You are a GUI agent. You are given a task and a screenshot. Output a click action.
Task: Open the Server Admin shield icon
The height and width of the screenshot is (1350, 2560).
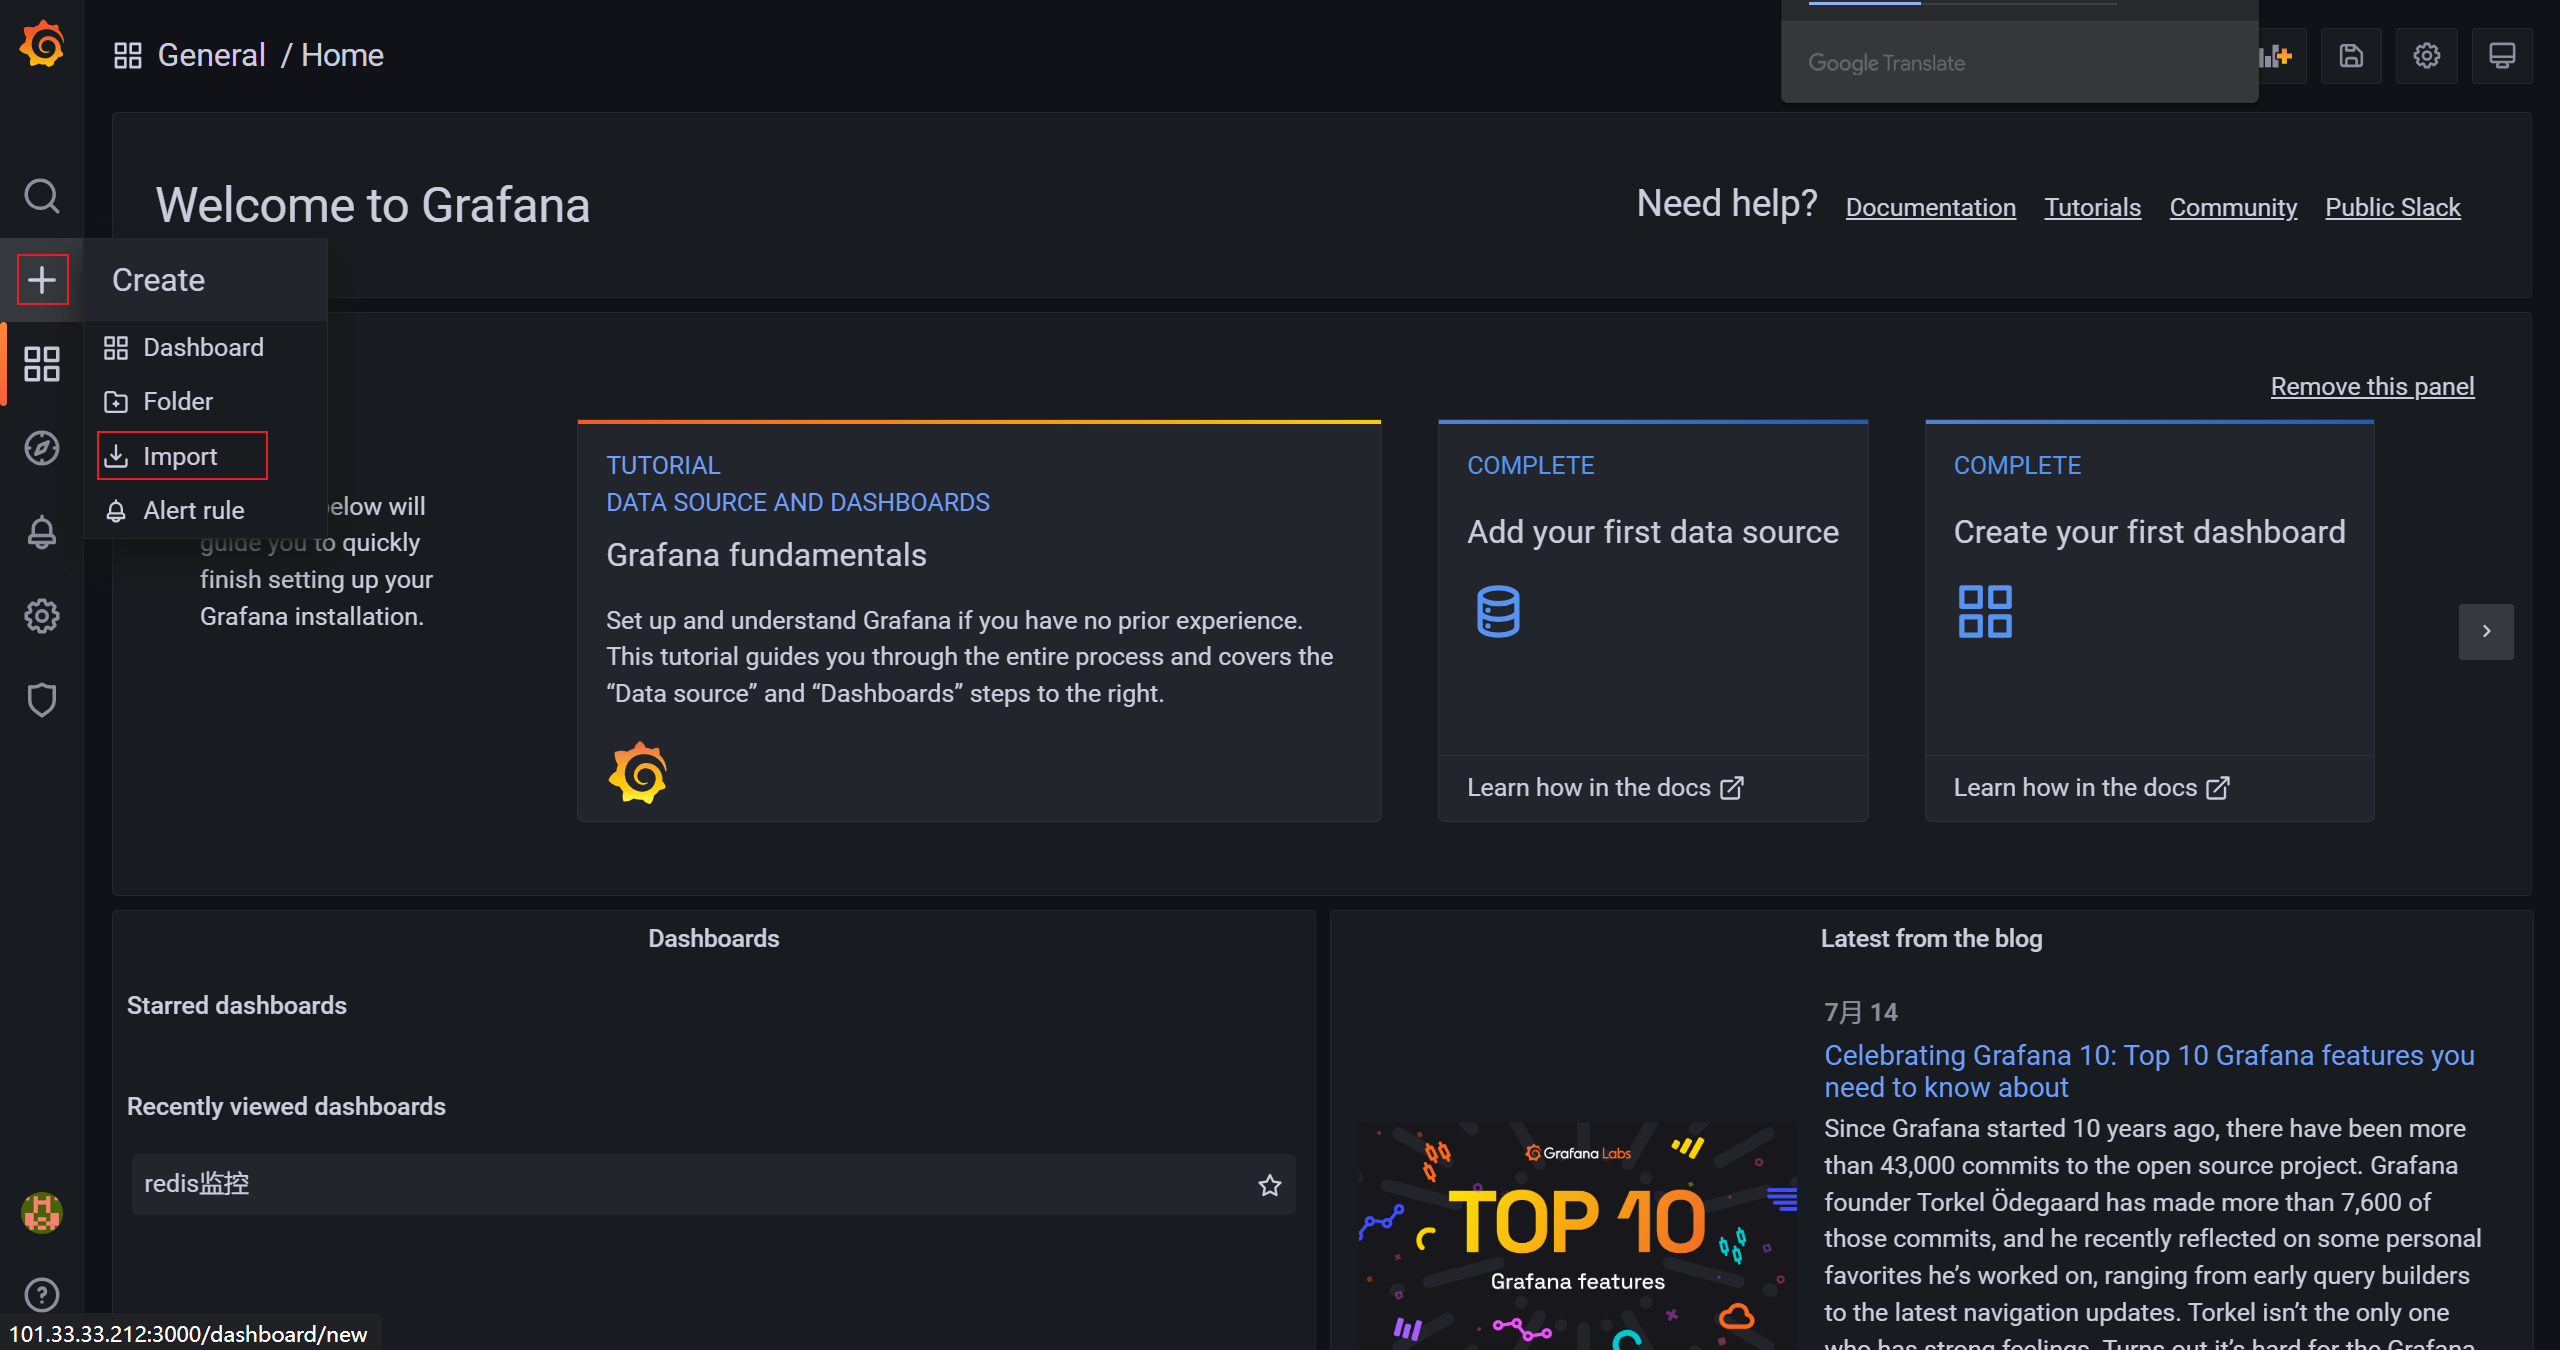click(x=42, y=700)
